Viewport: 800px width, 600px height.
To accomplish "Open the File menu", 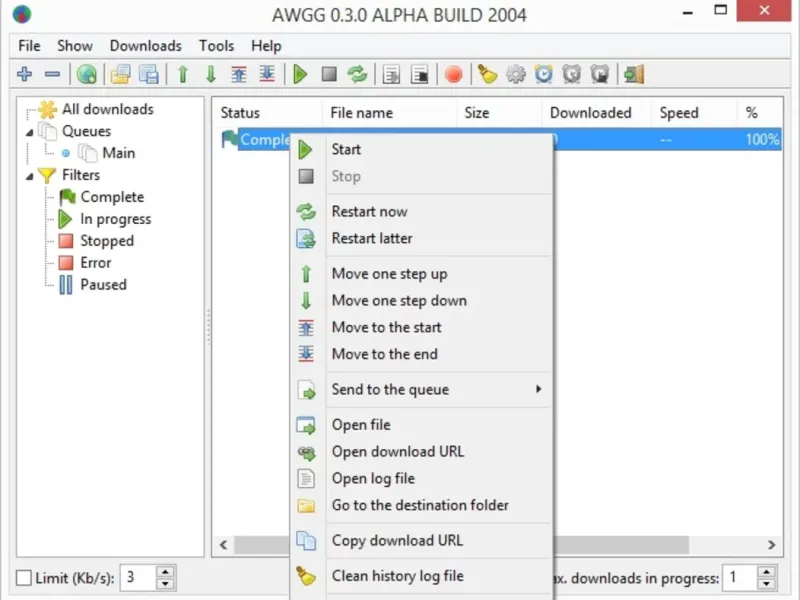I will [29, 46].
